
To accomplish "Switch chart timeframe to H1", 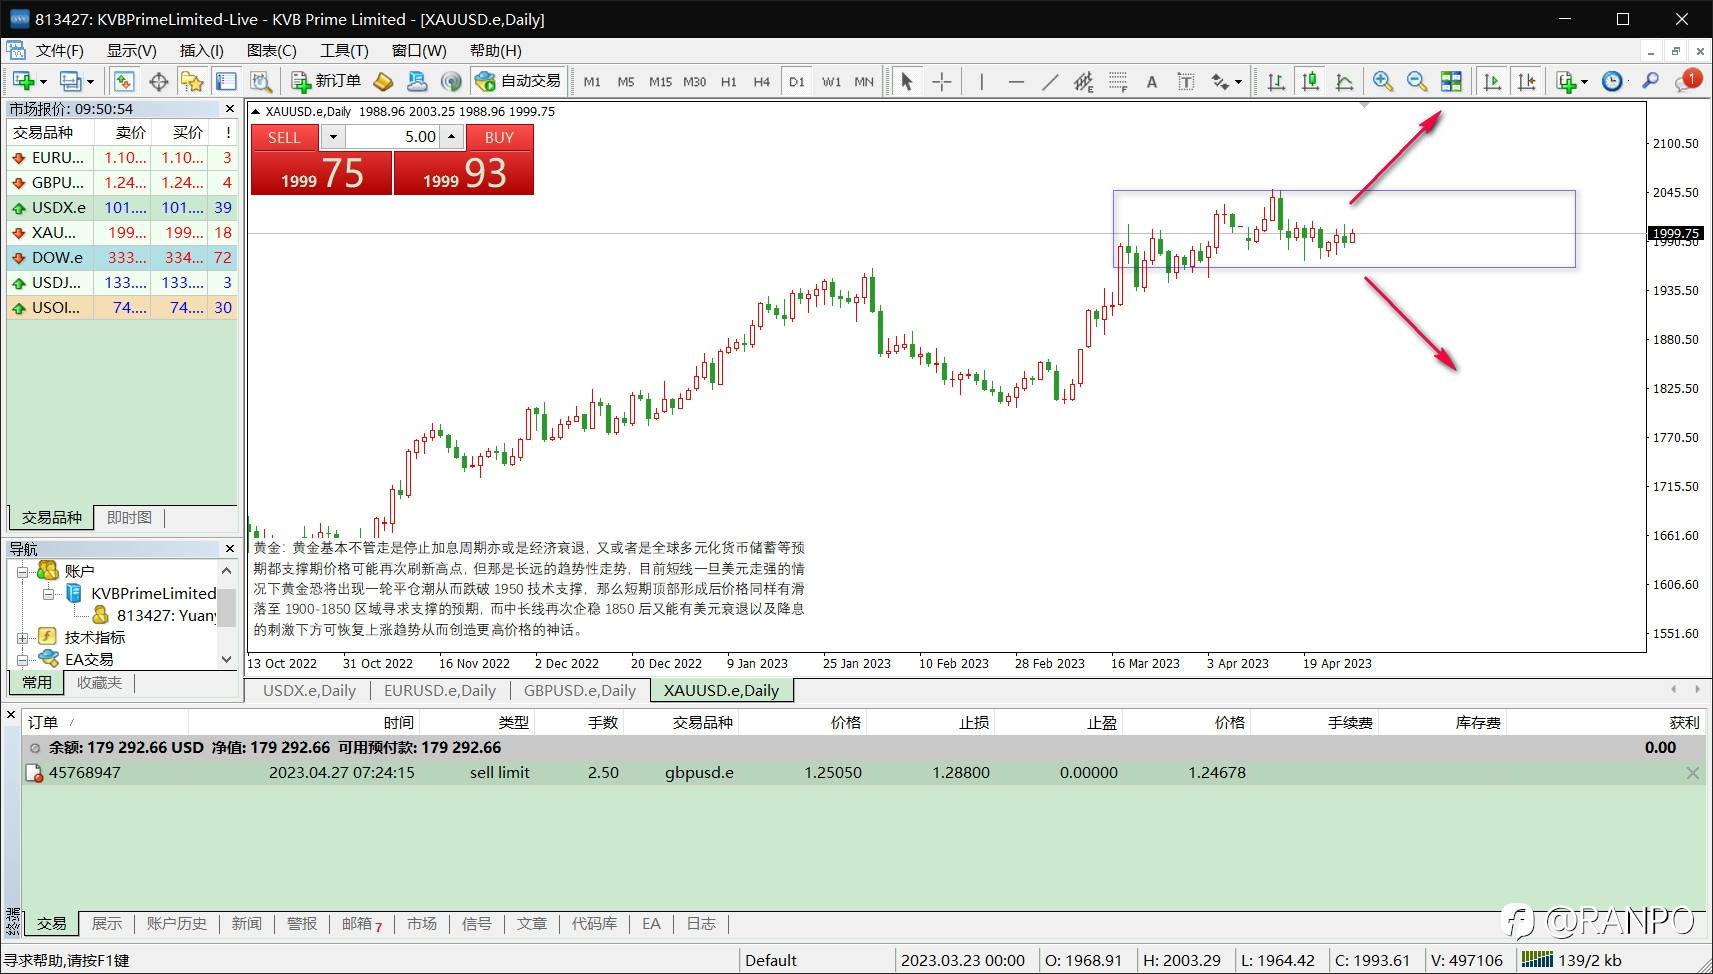I will (728, 82).
